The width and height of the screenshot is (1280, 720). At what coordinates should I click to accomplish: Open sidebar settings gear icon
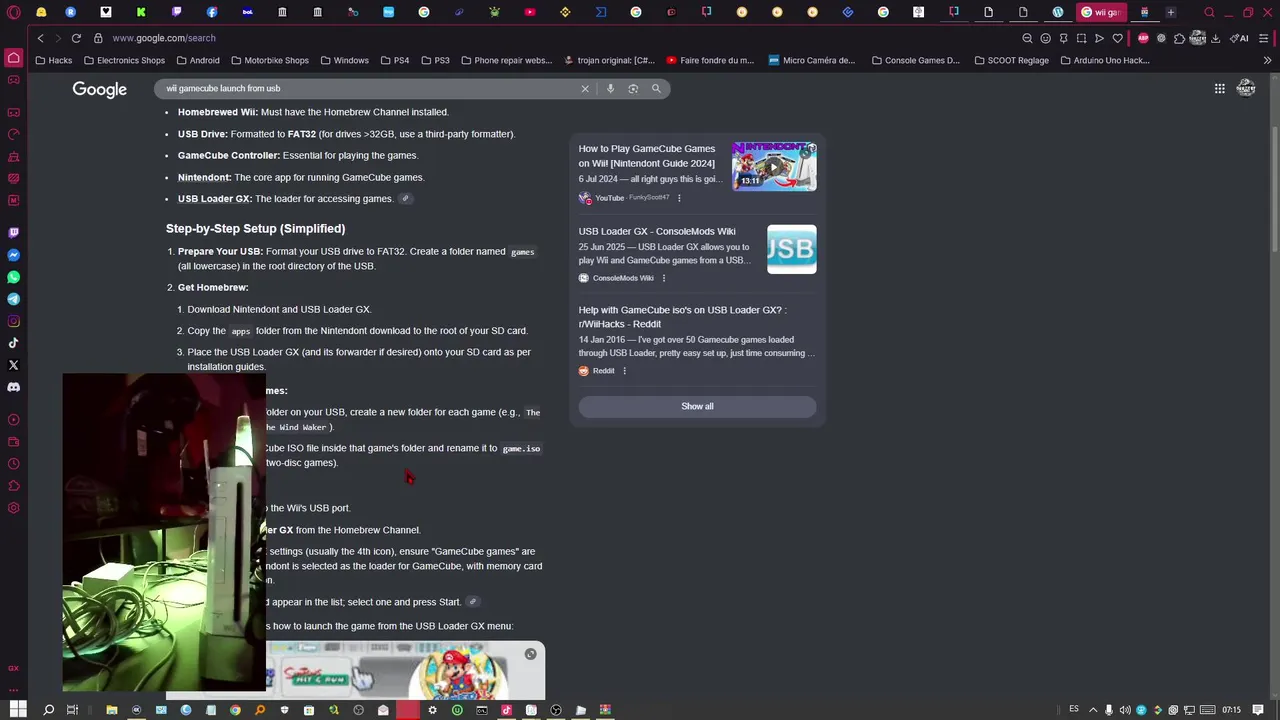(13, 508)
